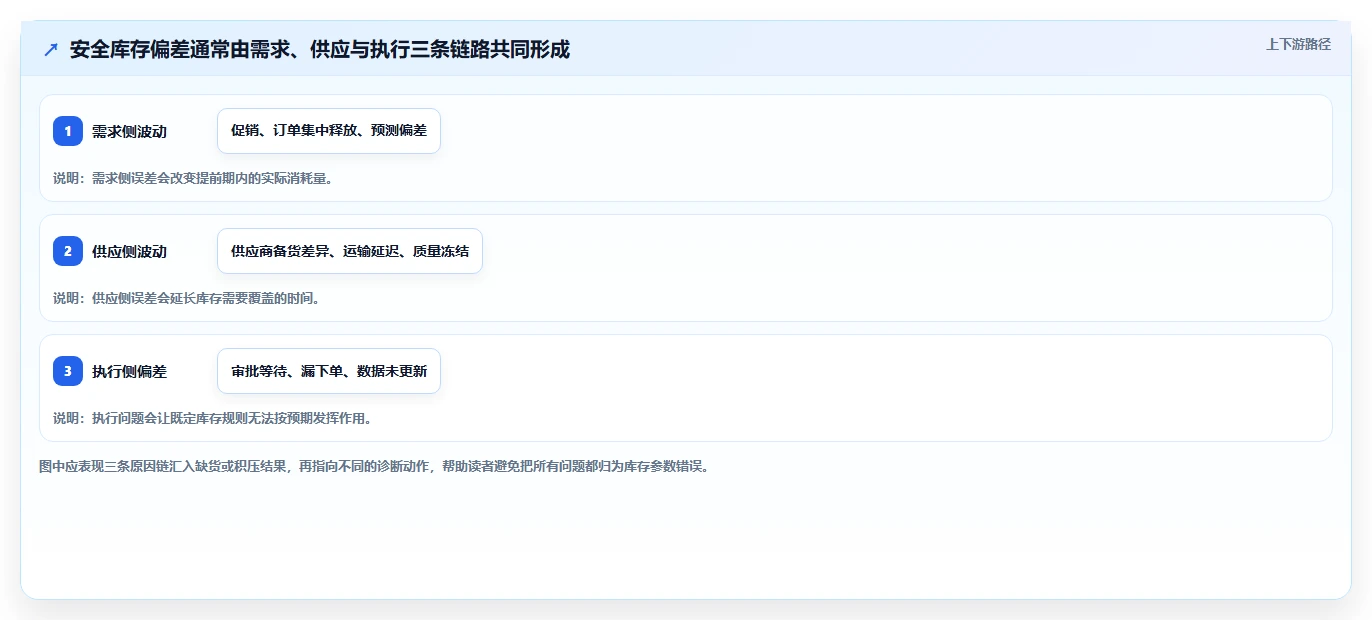Click the number 2 badge for 供应侧波动
1372x620 pixels.
(x=68, y=251)
